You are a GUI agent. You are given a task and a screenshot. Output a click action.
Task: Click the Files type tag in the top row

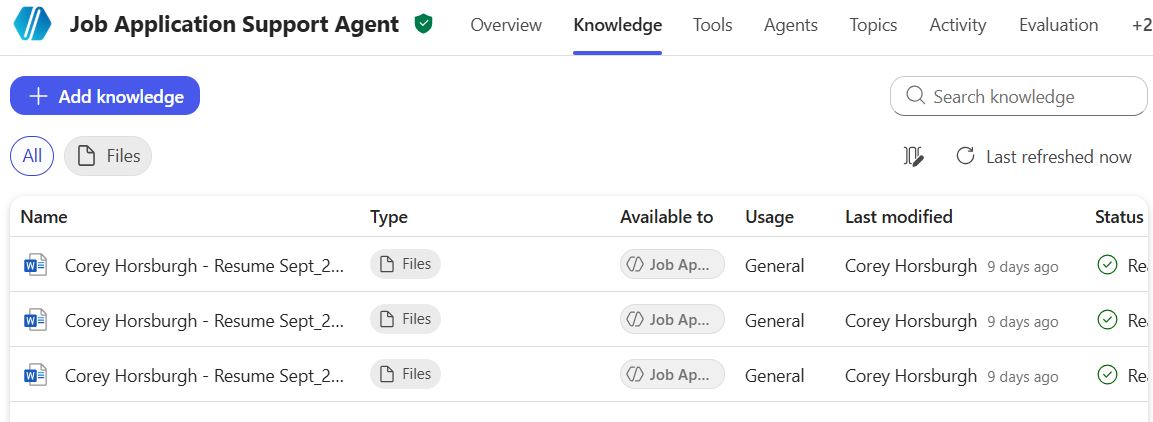tap(405, 264)
